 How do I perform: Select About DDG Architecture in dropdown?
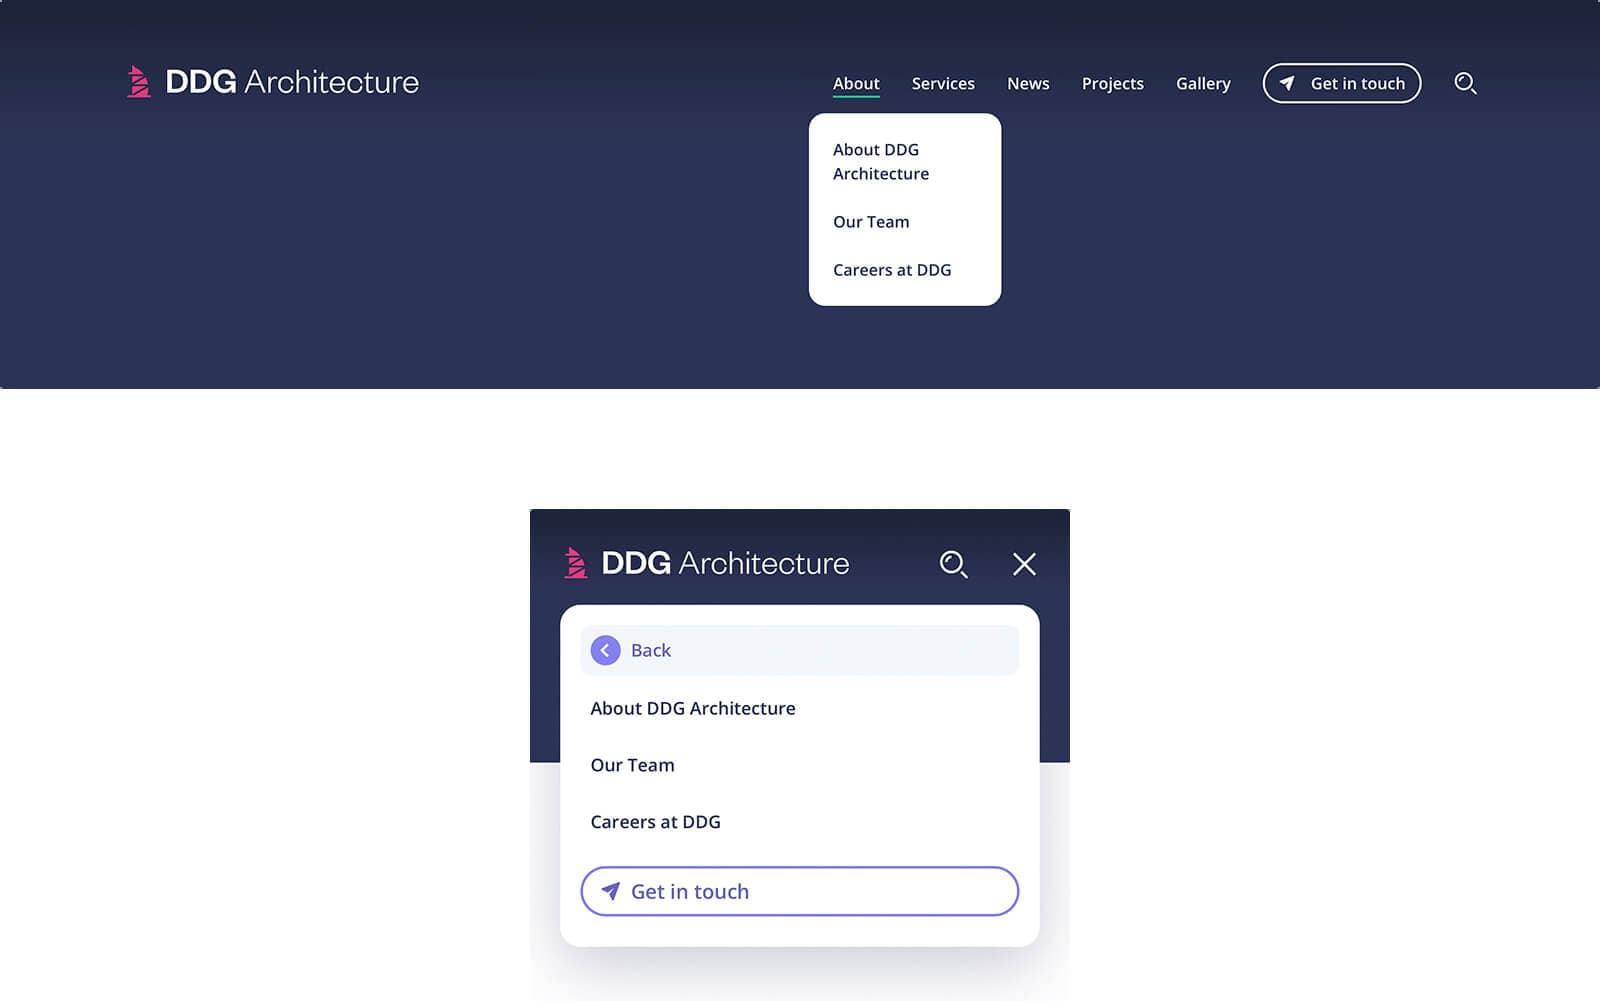(x=881, y=161)
